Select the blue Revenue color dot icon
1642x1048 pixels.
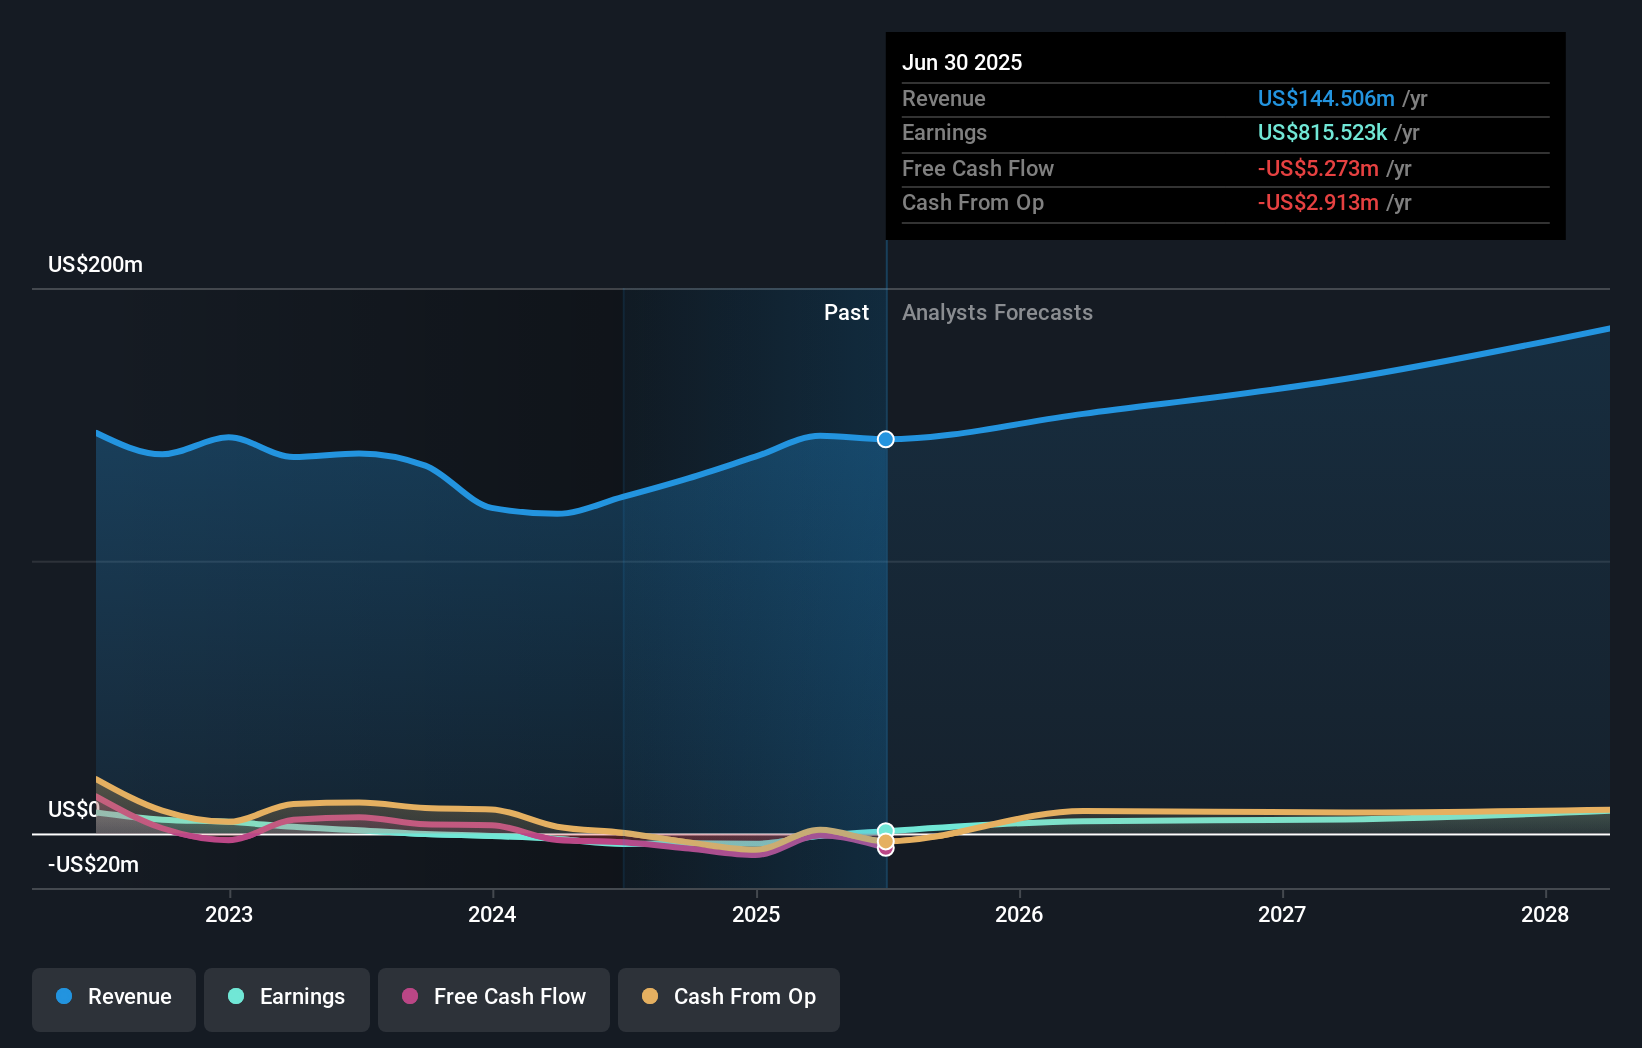63,997
